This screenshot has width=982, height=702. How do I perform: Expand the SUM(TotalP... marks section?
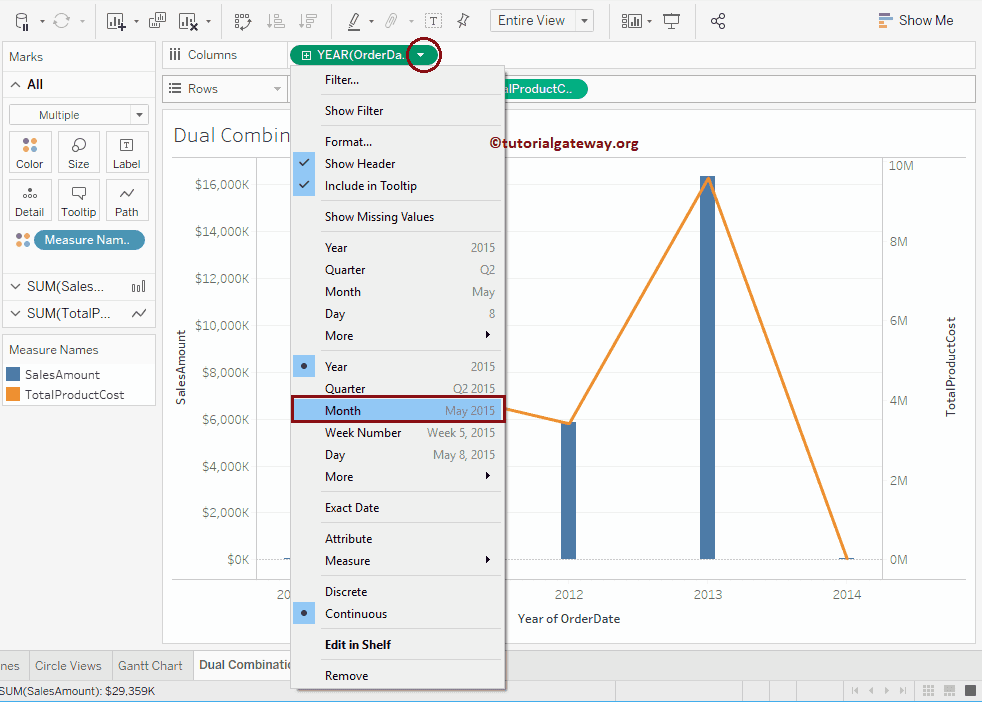(x=16, y=313)
